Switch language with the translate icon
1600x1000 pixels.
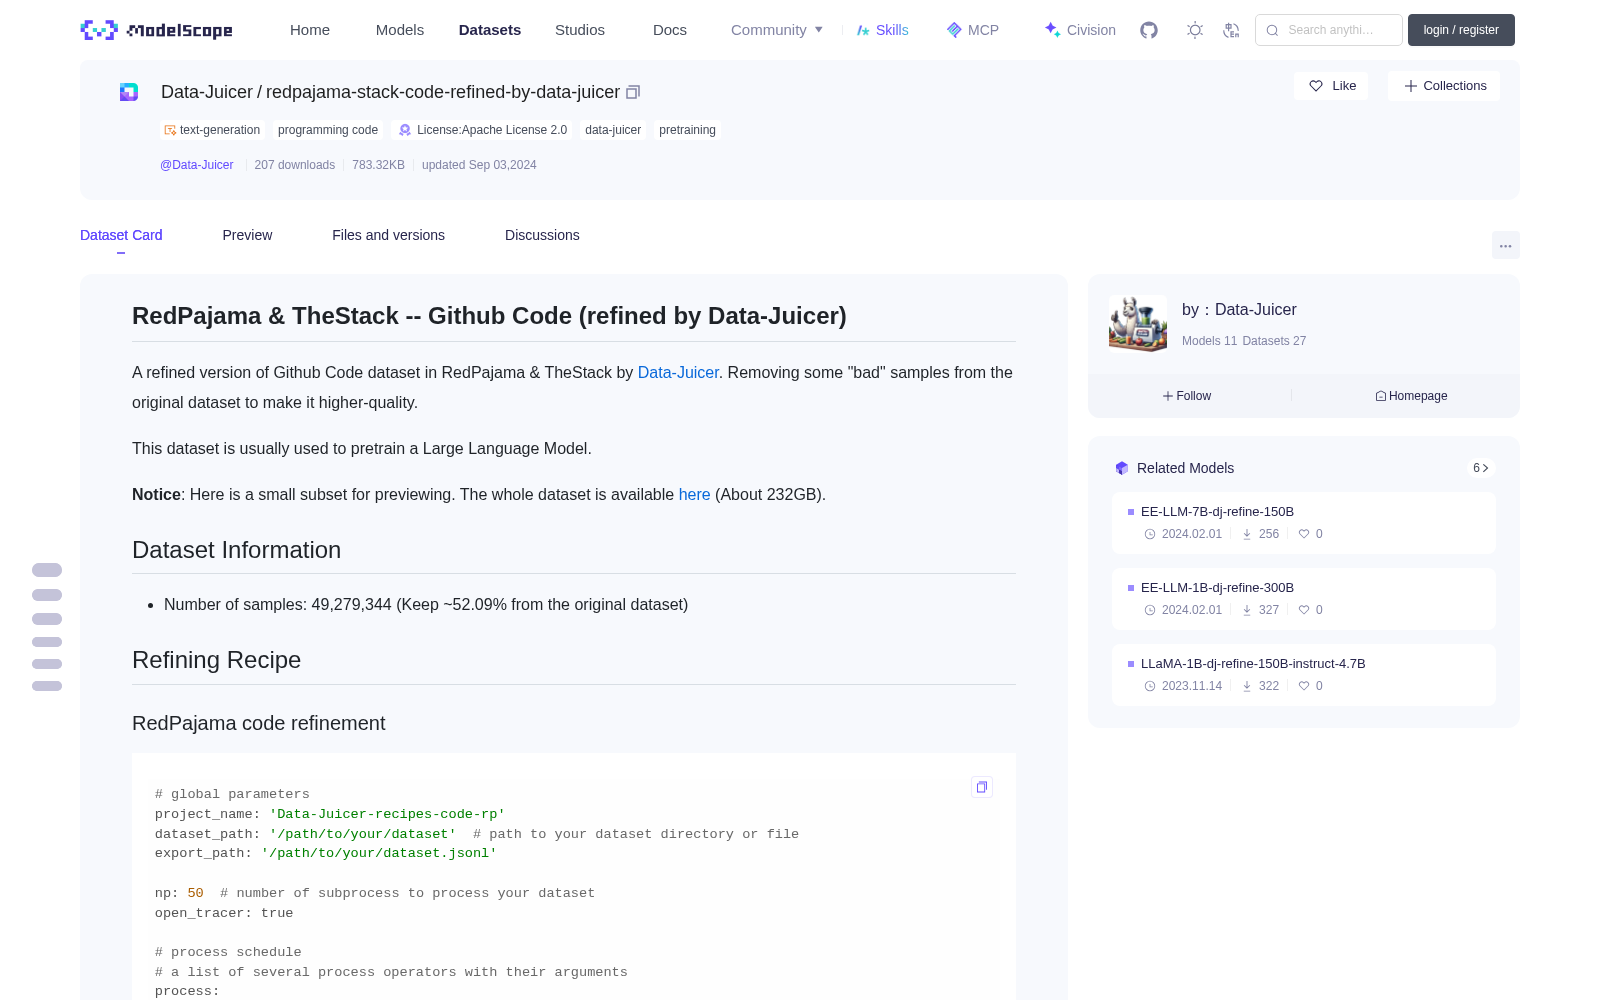1231,30
